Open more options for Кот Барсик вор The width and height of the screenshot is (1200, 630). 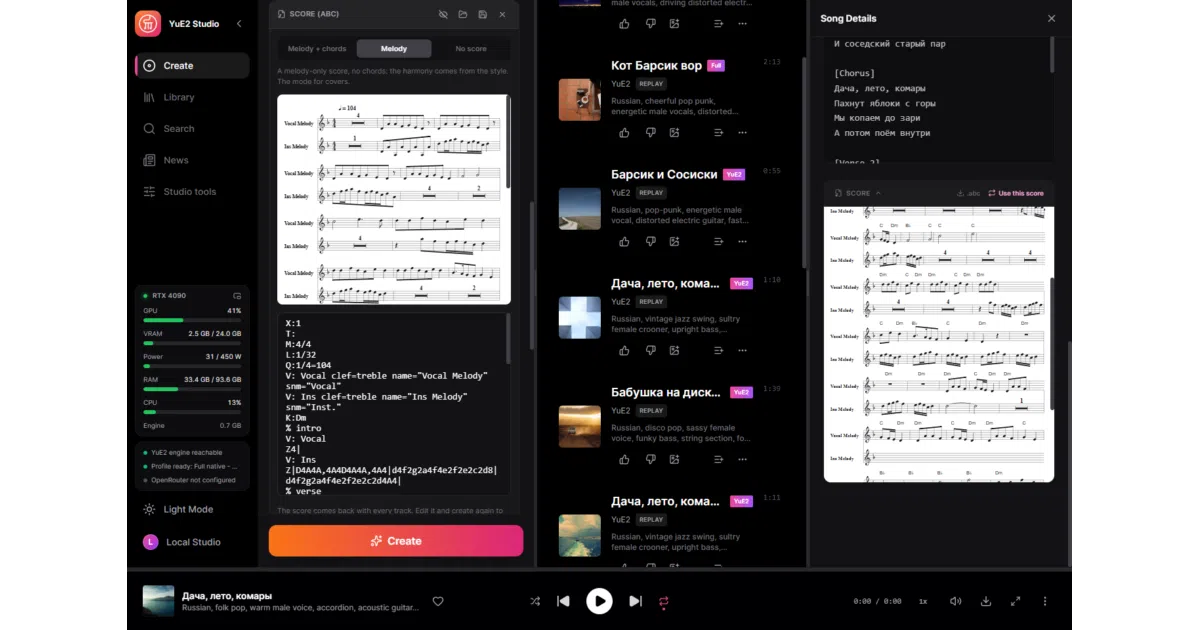[742, 133]
